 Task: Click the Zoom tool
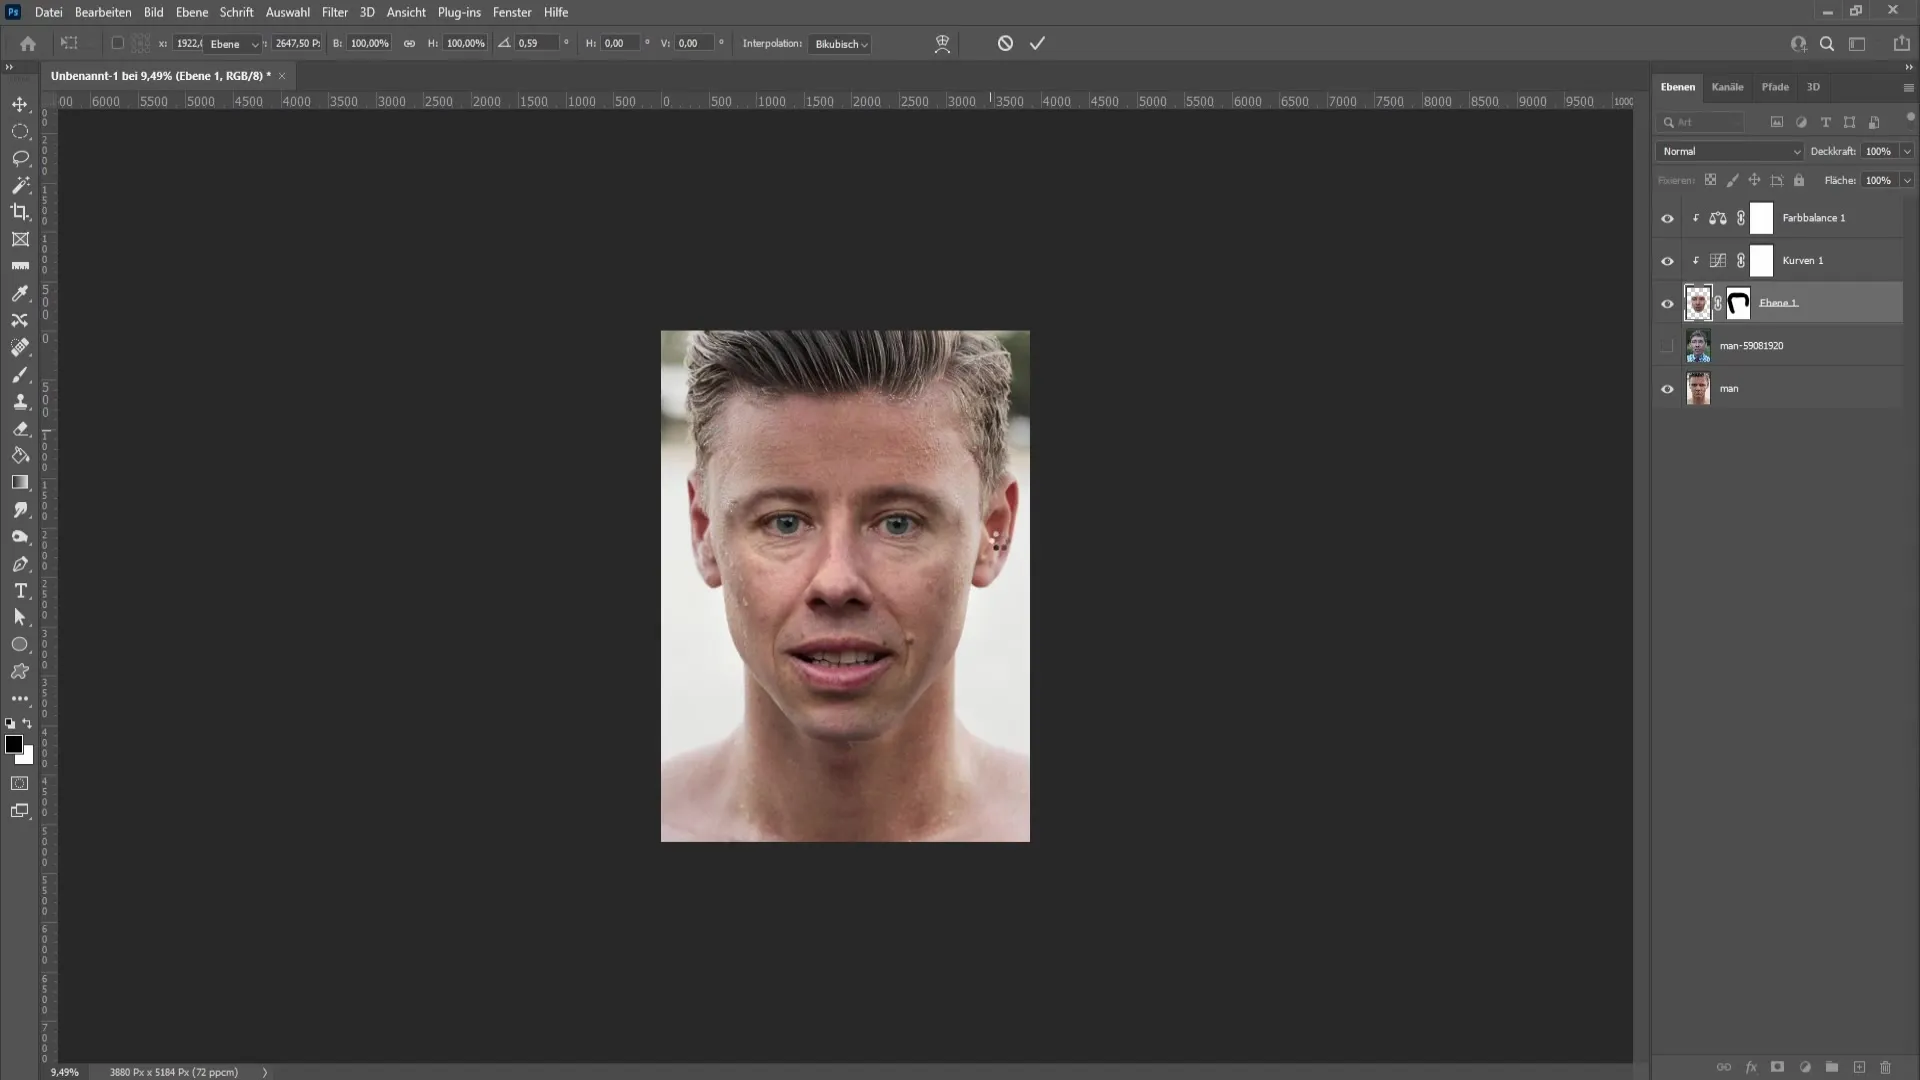tap(18, 538)
